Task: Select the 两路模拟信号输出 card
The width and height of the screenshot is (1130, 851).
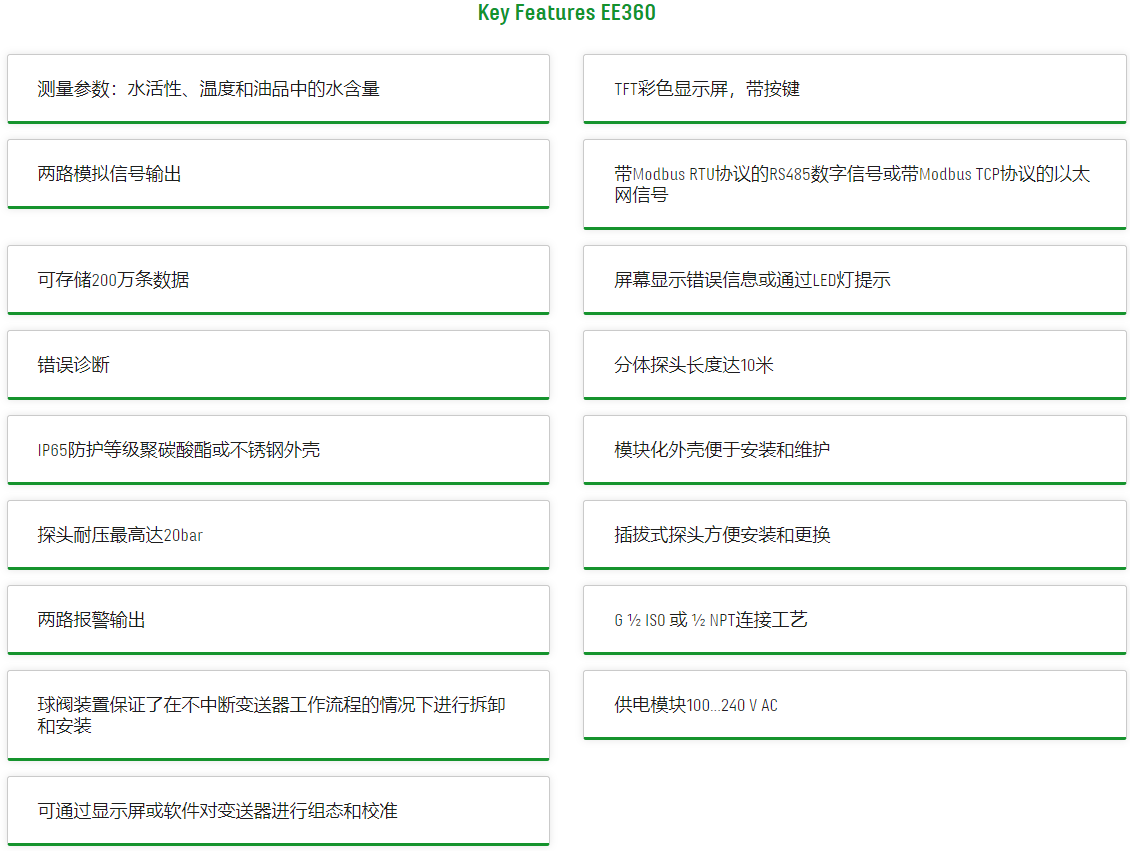Action: pyautogui.click(x=278, y=174)
